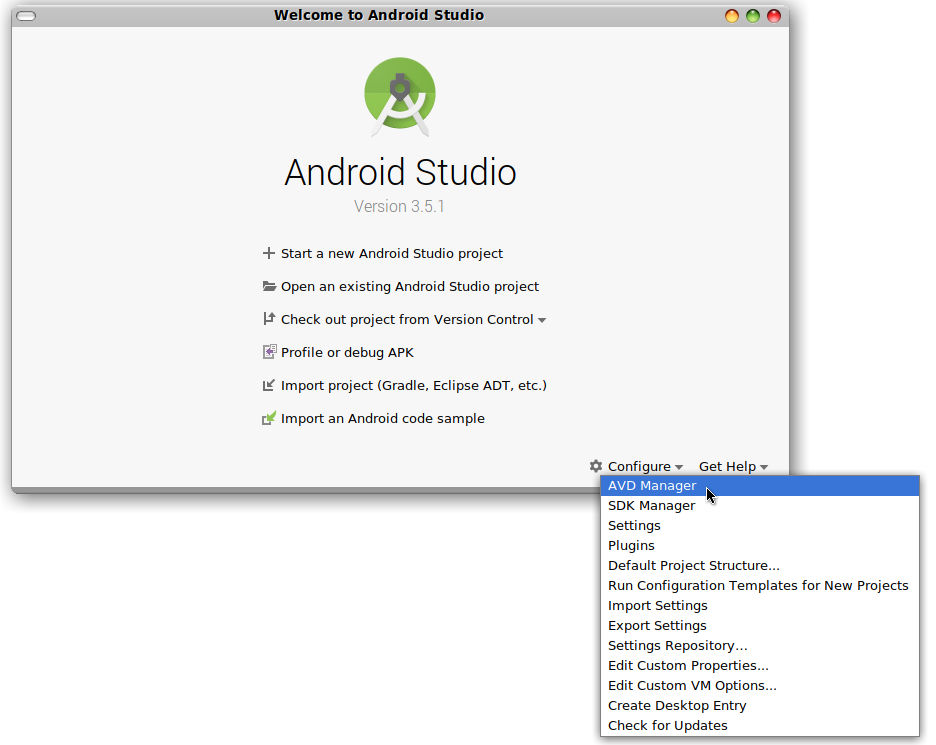The width and height of the screenshot is (936, 745).
Task: Click the Profile or debug APK icon
Action: (269, 352)
